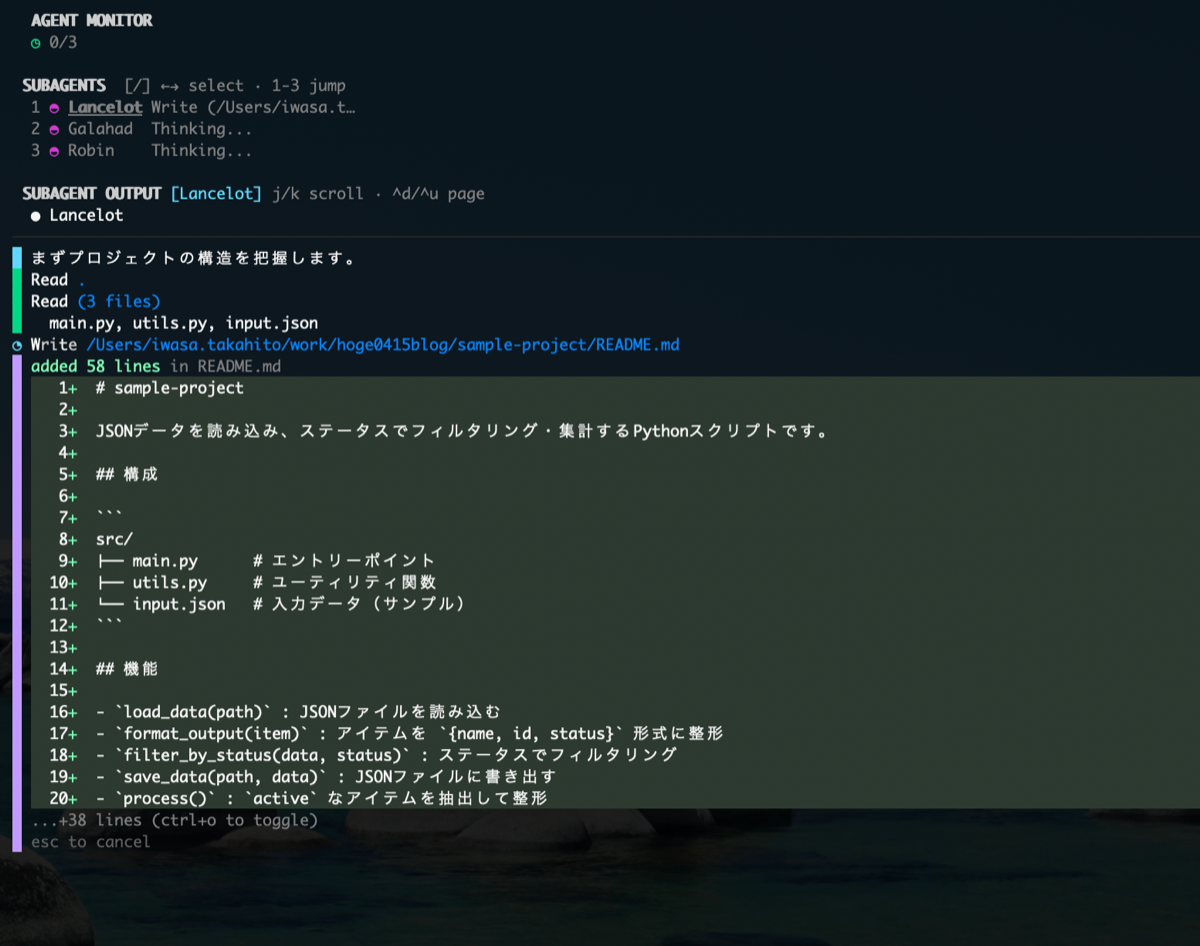This screenshot has height=946, width=1200.
Task: Select the [Lancelot] label in SUBAGENT OUTPUT bar
Action: [x=216, y=193]
